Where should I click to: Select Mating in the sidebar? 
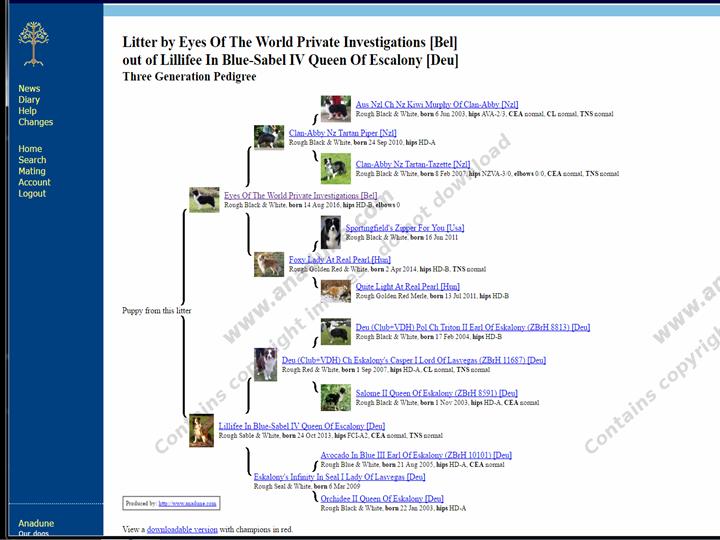pos(32,171)
